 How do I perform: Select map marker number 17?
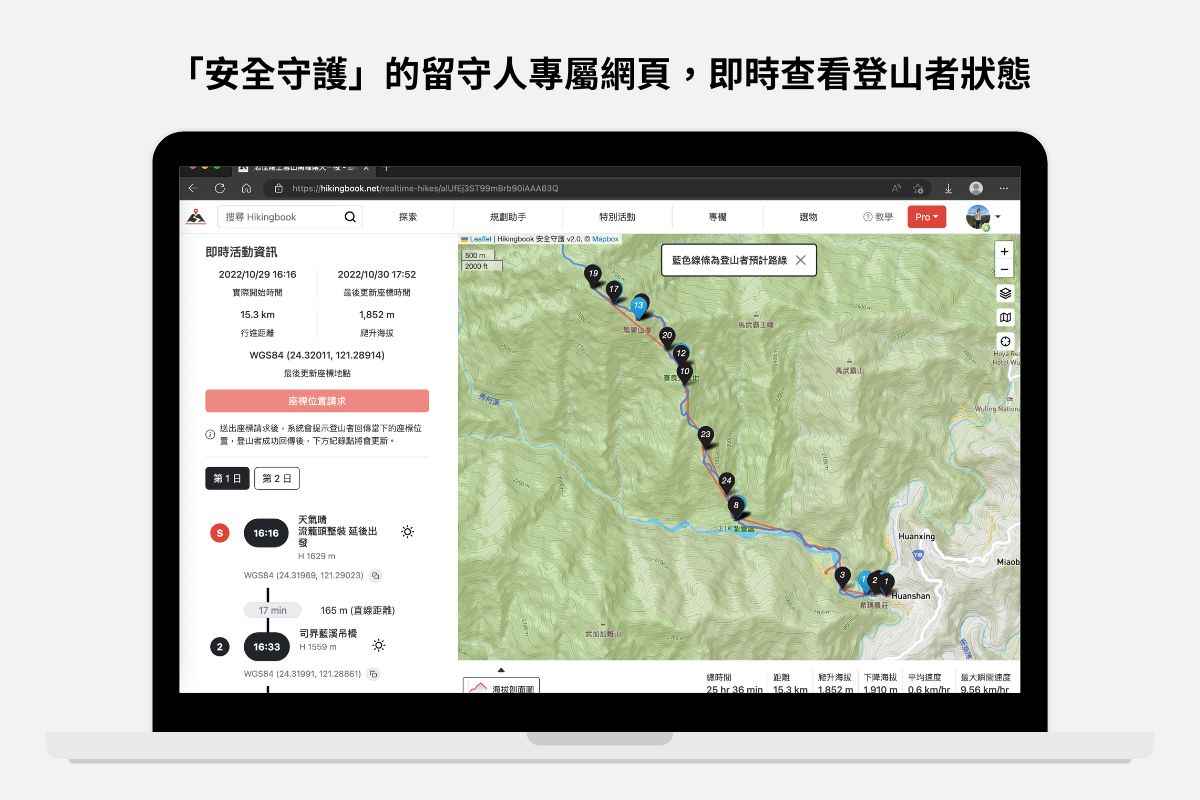coord(614,291)
